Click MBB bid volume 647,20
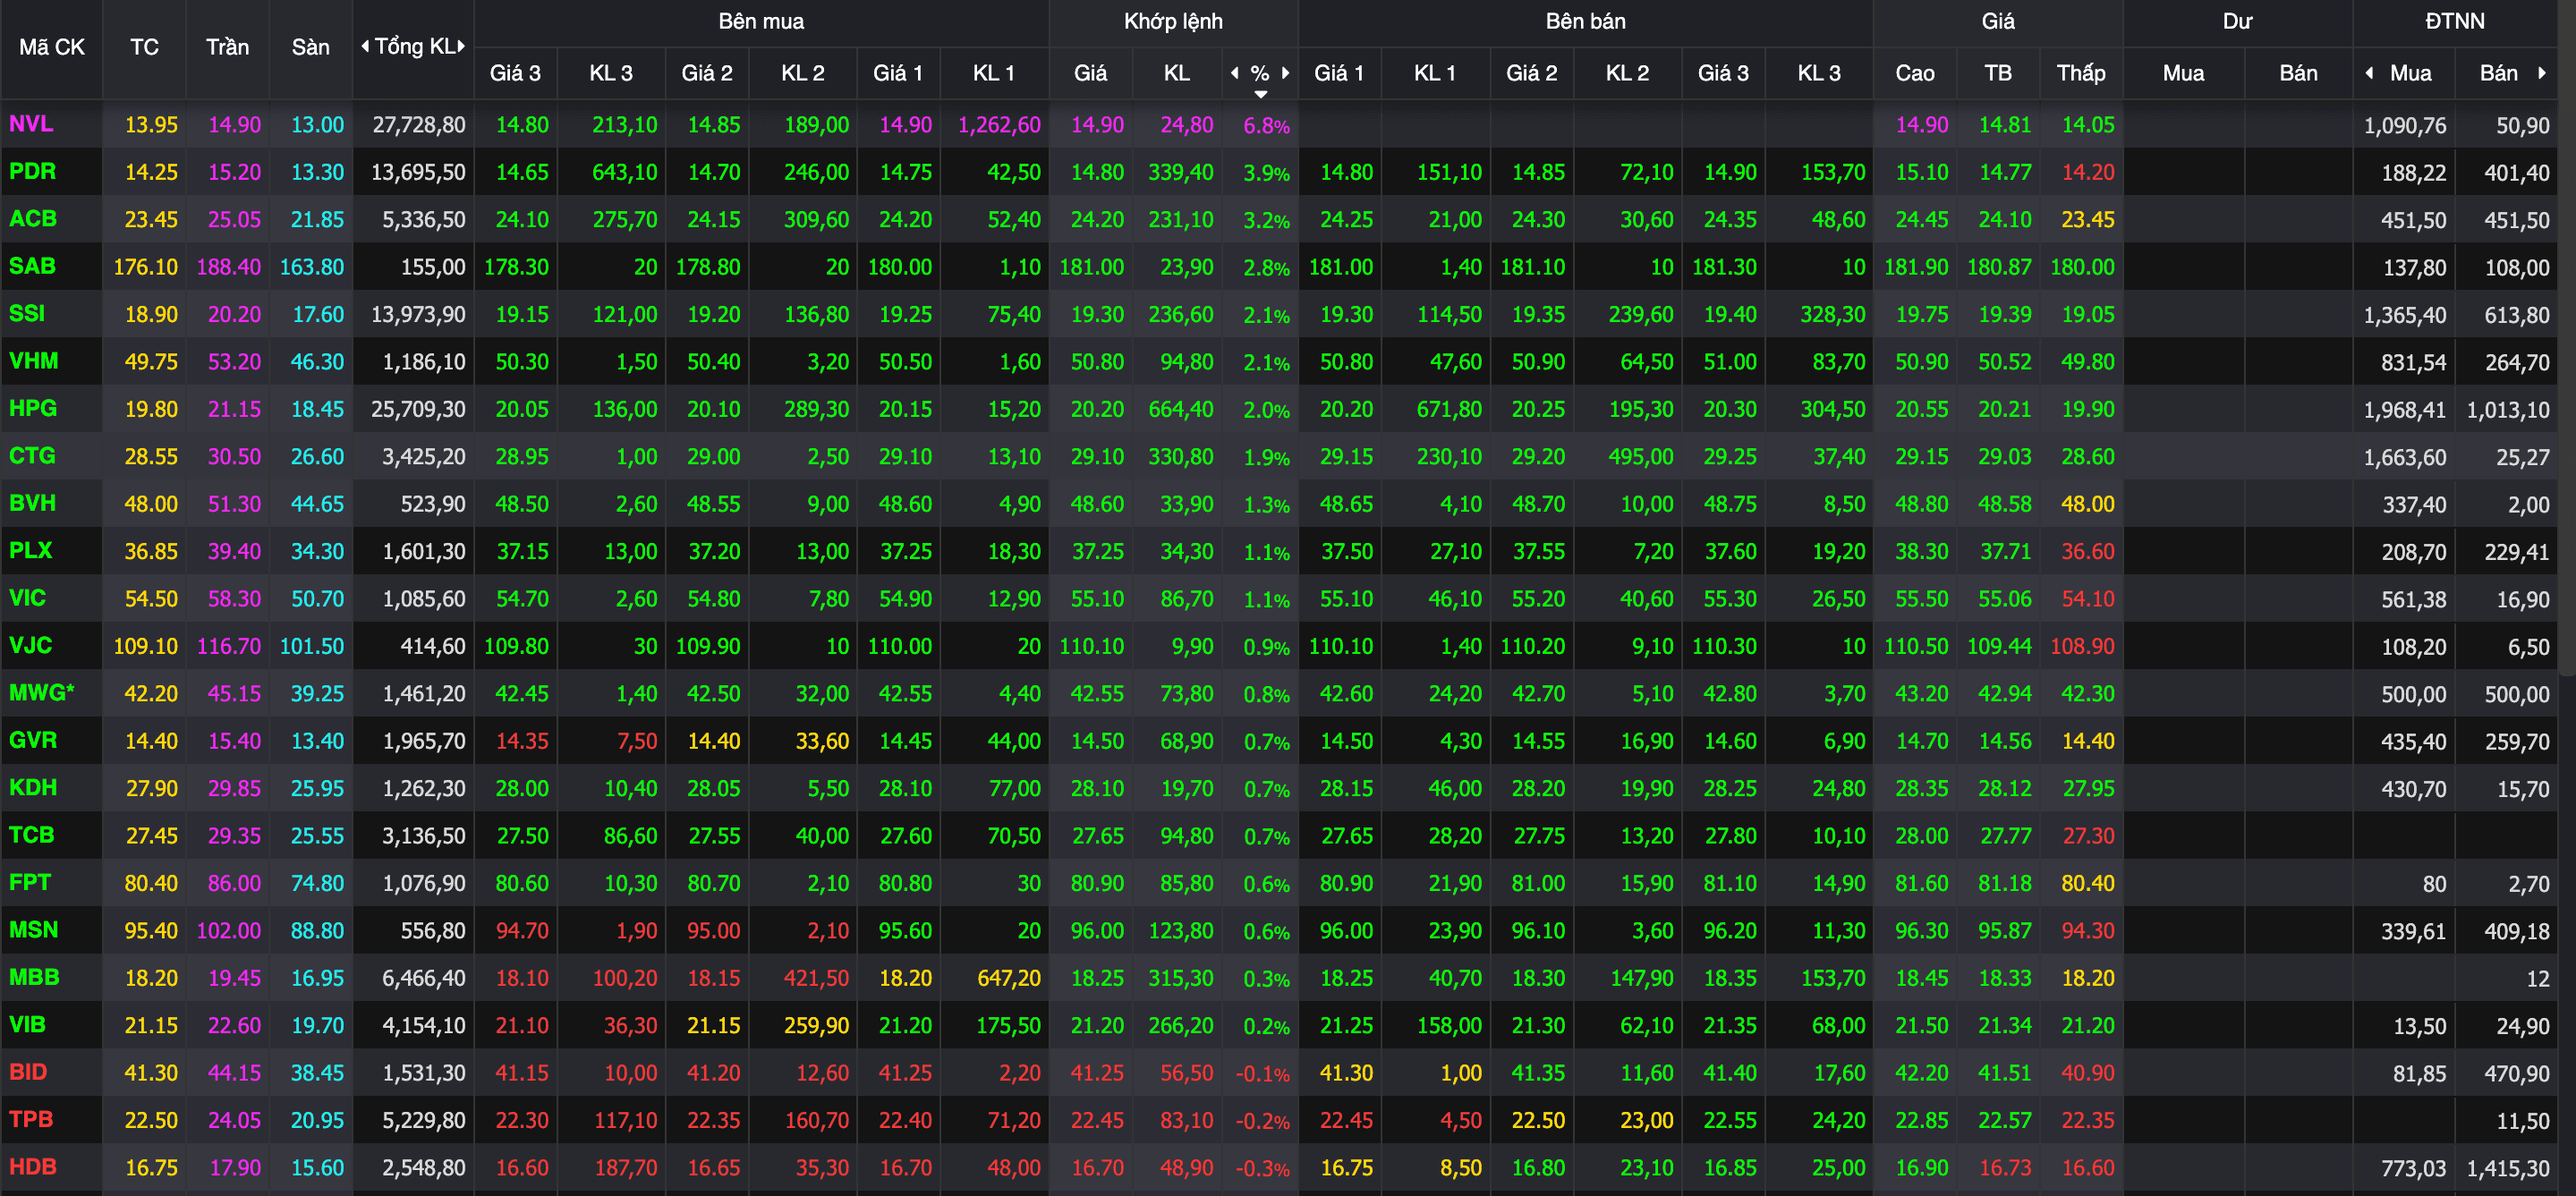 click(1009, 978)
